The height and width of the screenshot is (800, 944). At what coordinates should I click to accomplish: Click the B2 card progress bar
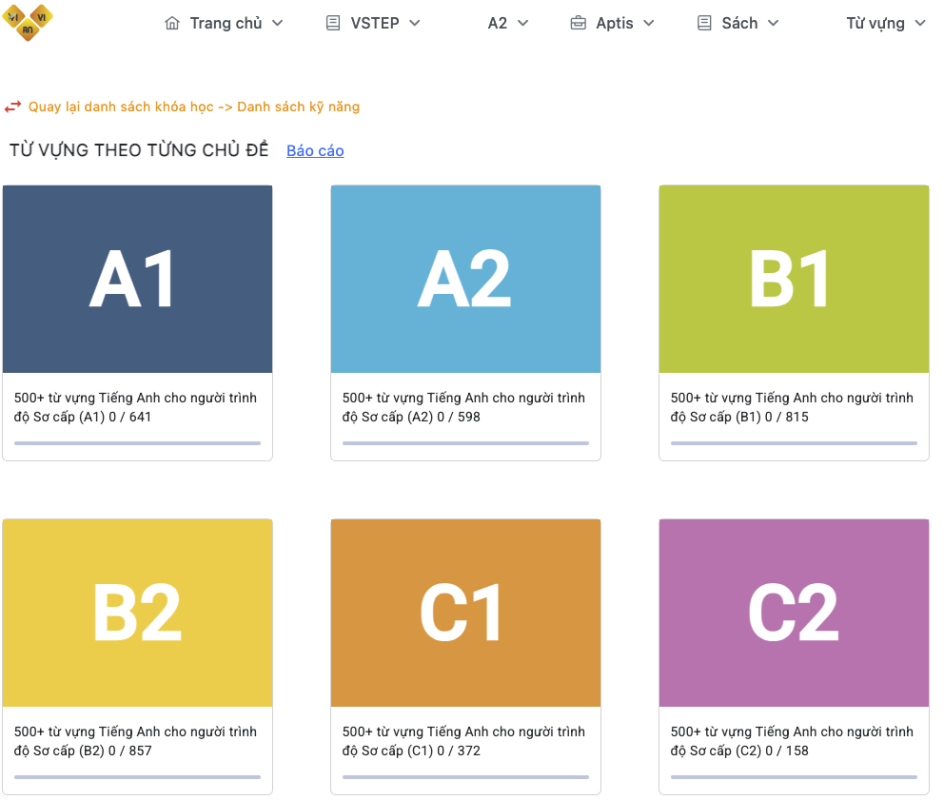pyautogui.click(x=137, y=777)
